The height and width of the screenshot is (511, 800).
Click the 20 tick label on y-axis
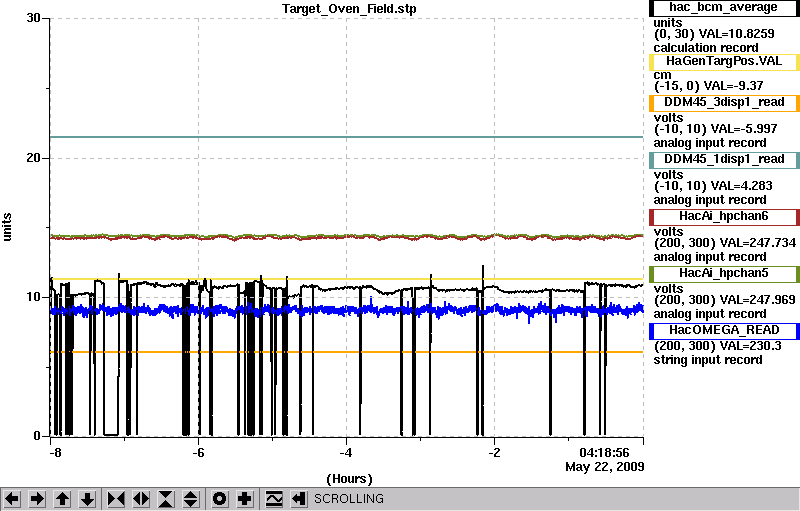coord(34,158)
